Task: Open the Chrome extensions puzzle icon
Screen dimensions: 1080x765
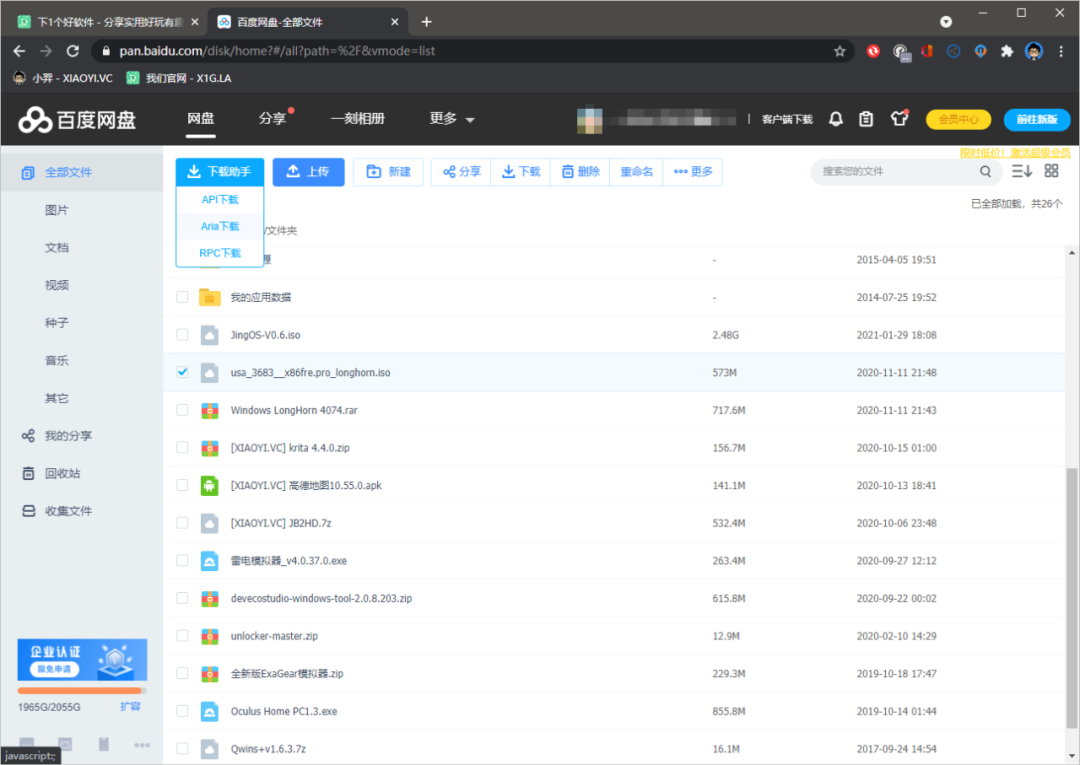Action: pos(1007,51)
